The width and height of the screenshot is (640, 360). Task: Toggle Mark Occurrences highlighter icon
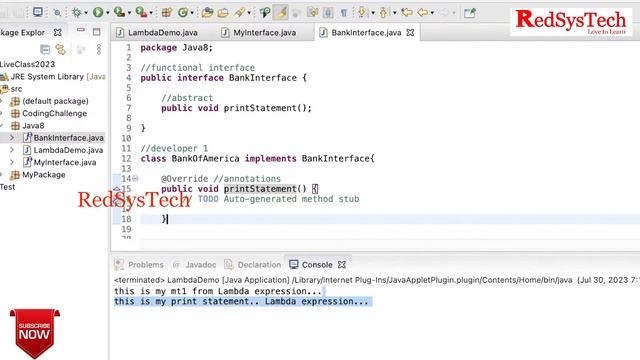(281, 13)
